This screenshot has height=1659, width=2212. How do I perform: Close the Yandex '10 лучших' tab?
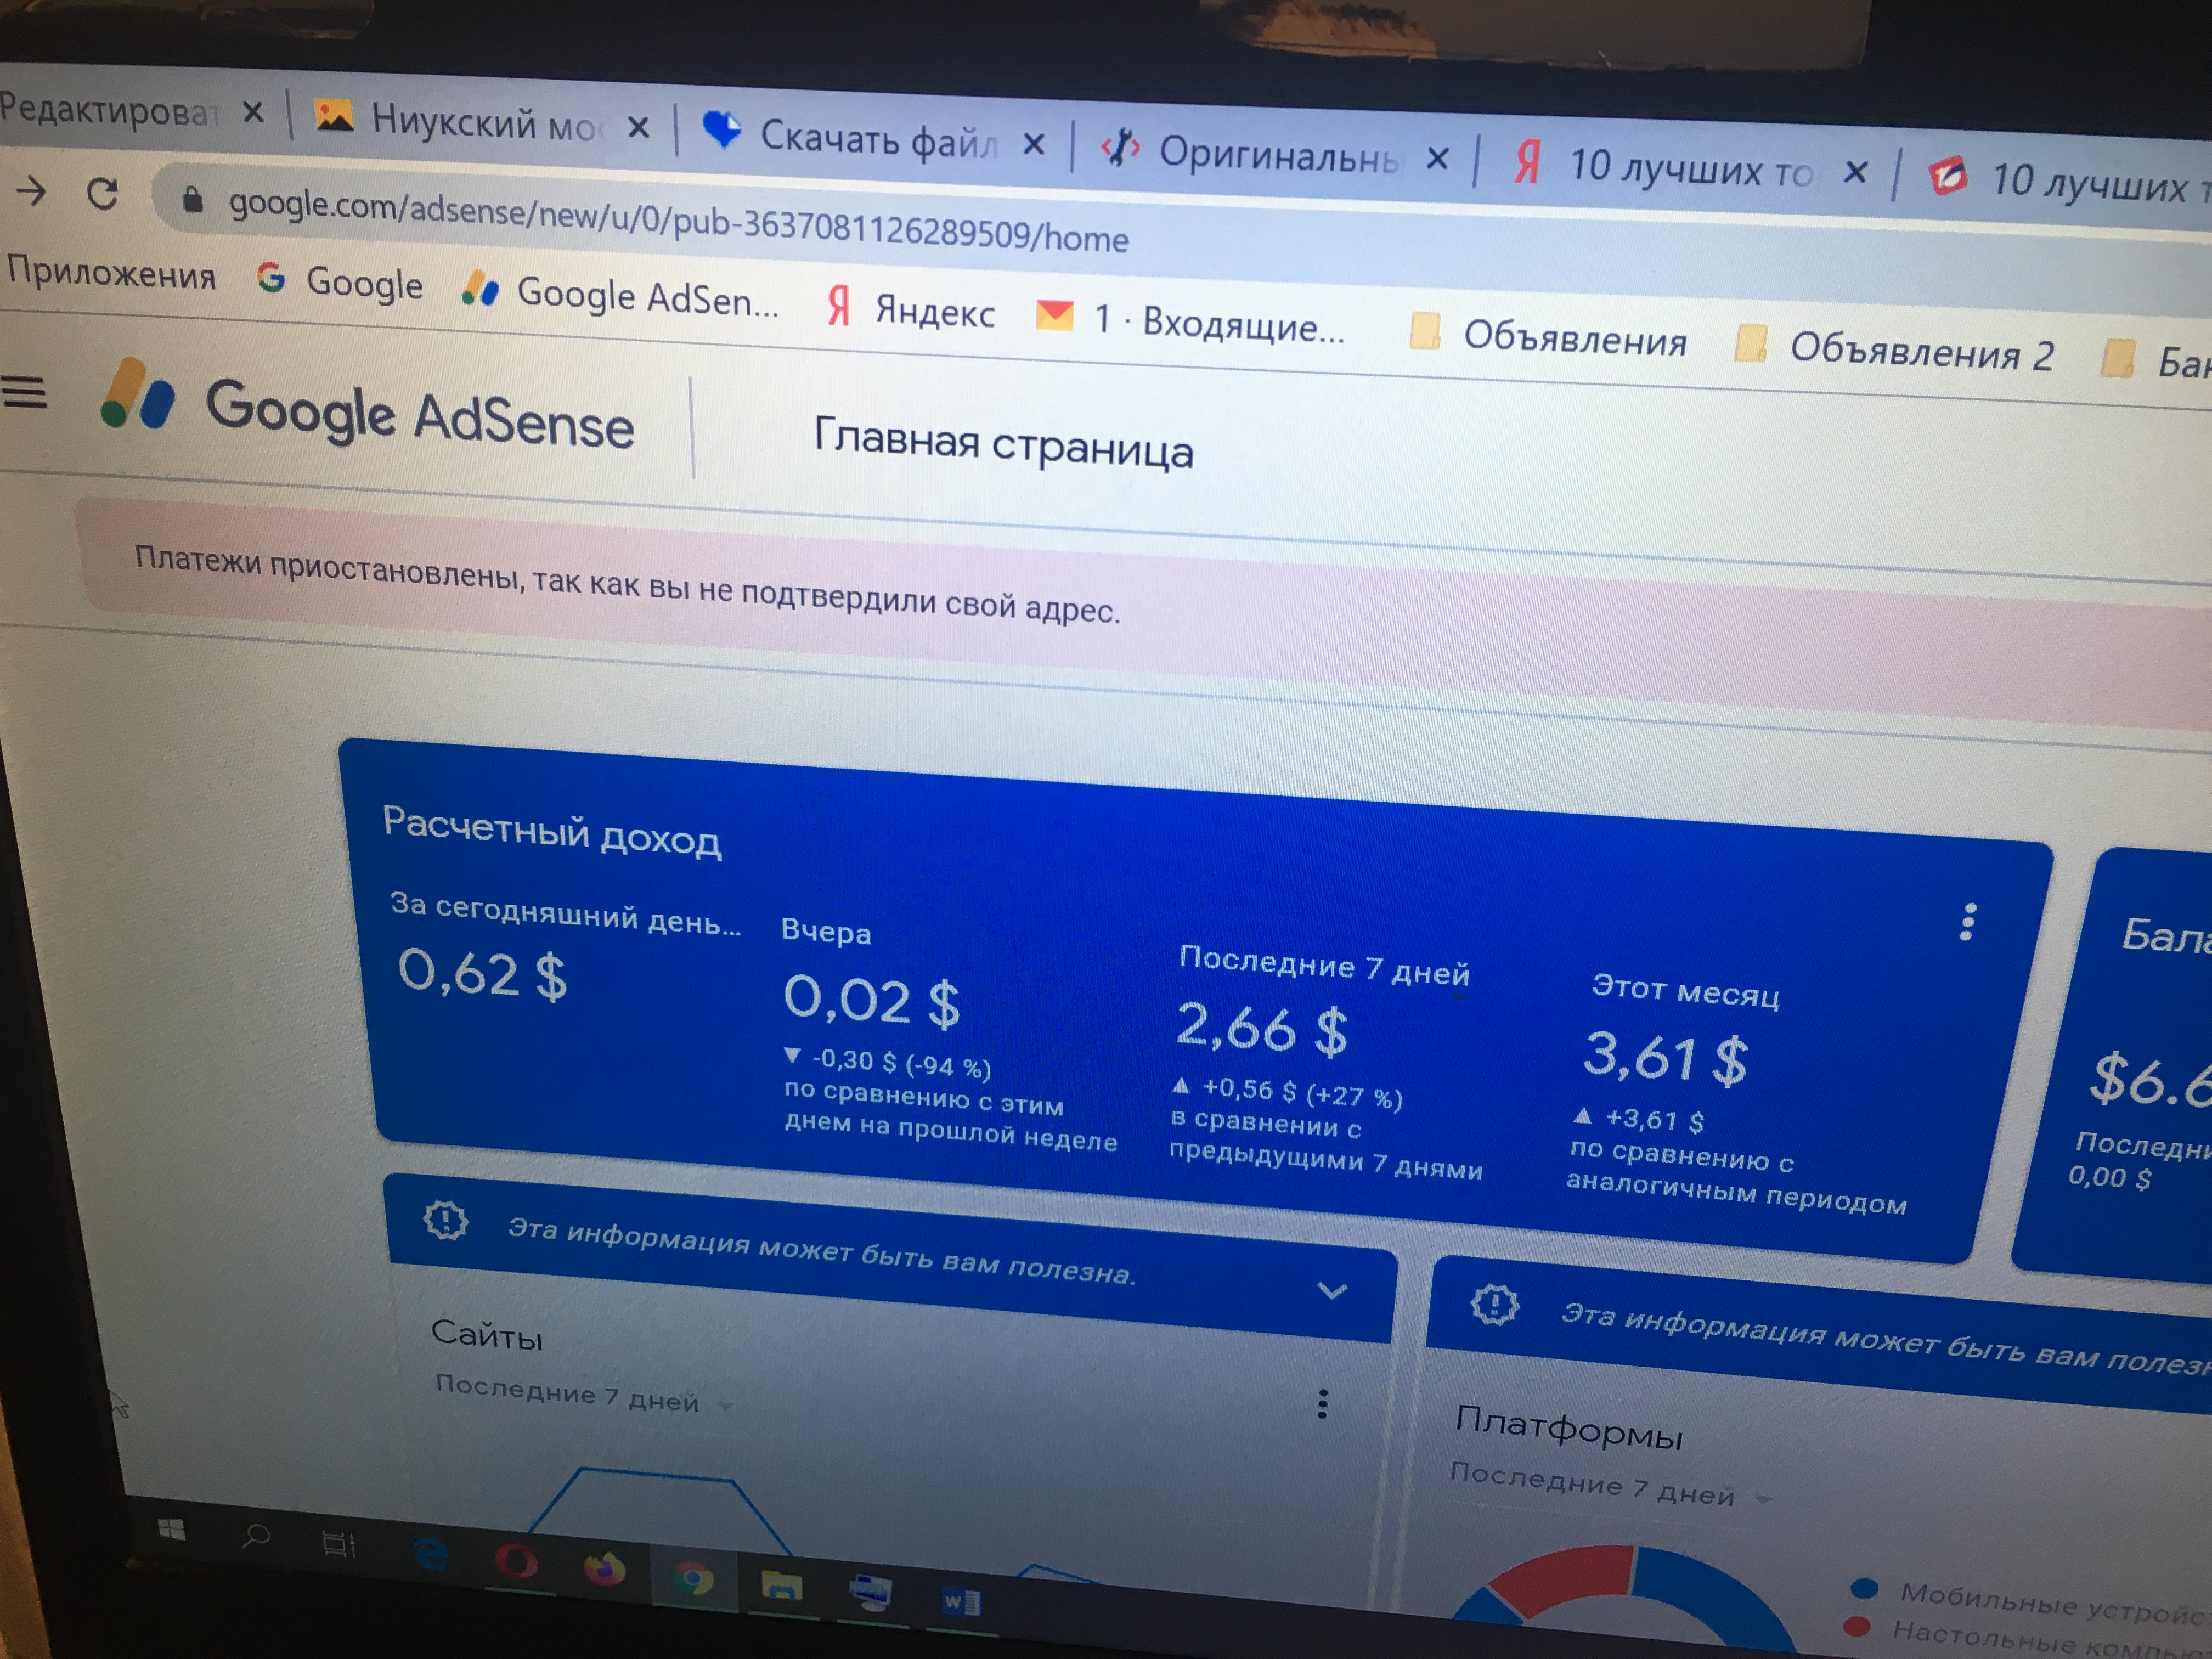(1855, 172)
